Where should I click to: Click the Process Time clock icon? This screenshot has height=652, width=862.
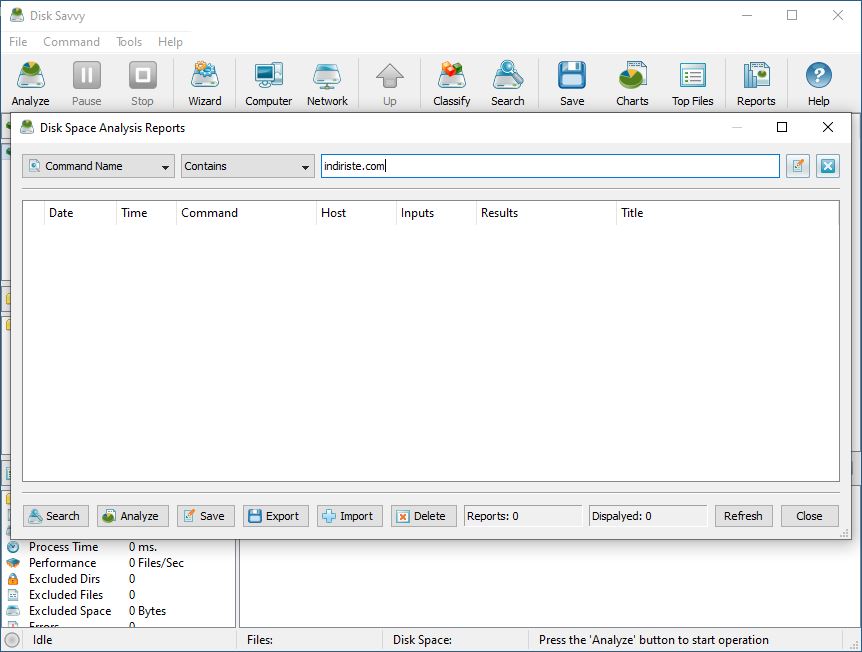coord(13,547)
